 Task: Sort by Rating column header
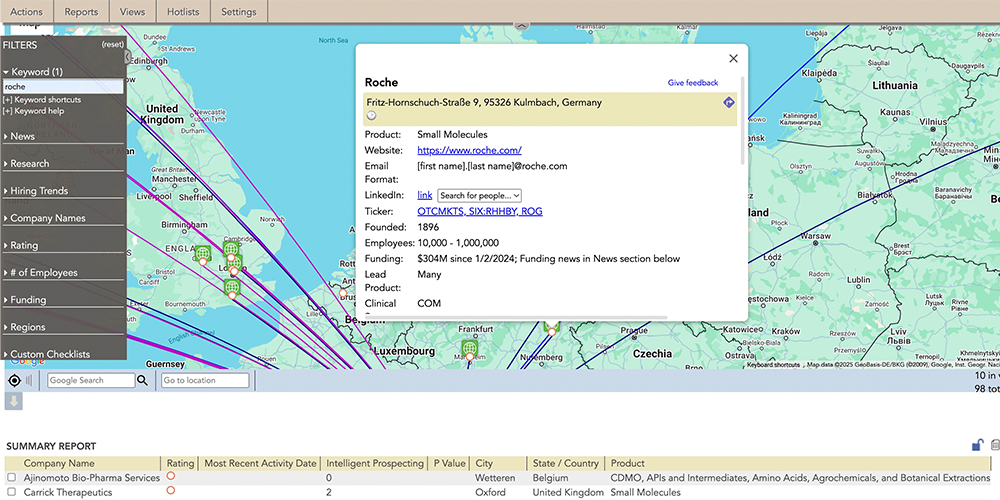click(x=180, y=464)
